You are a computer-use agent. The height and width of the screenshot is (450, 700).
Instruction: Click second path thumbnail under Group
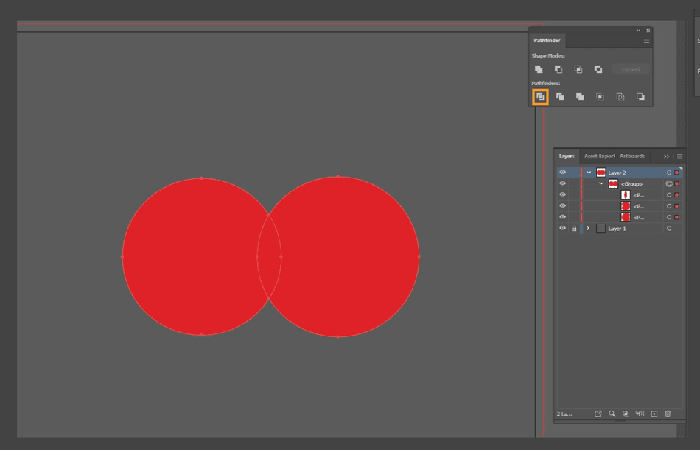625,206
